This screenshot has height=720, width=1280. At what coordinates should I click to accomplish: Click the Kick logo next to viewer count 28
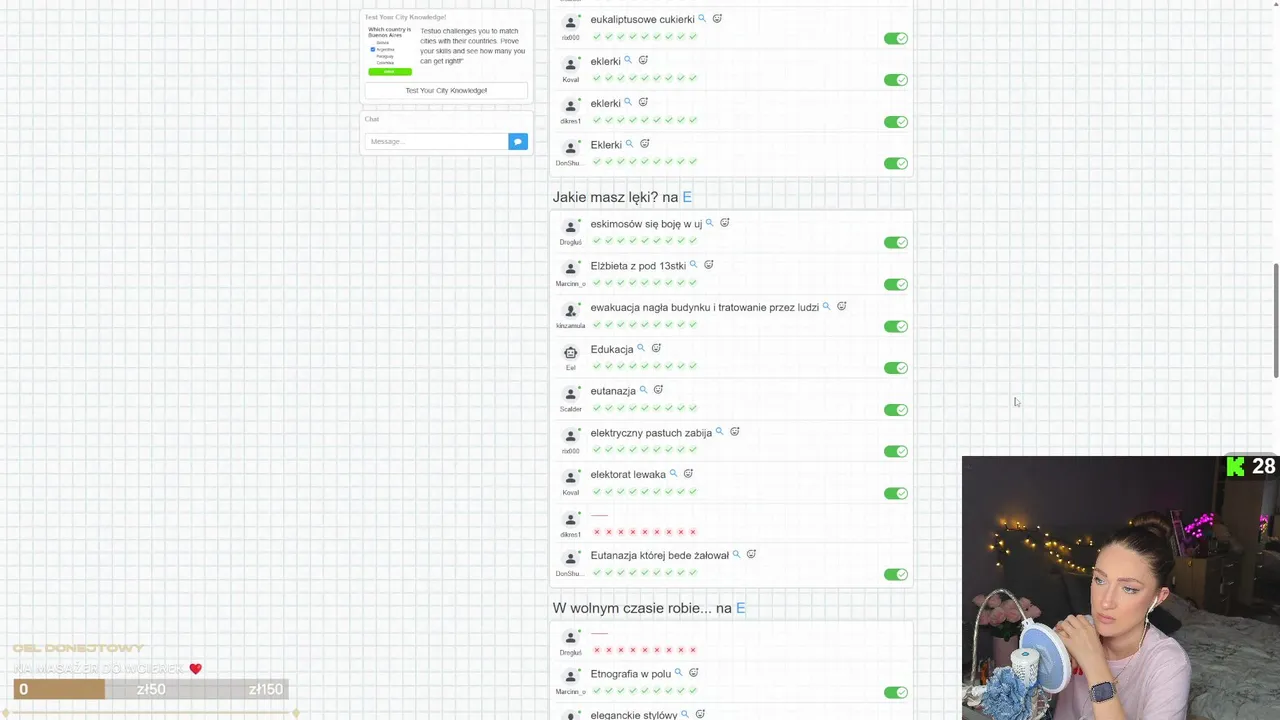click(x=1236, y=466)
